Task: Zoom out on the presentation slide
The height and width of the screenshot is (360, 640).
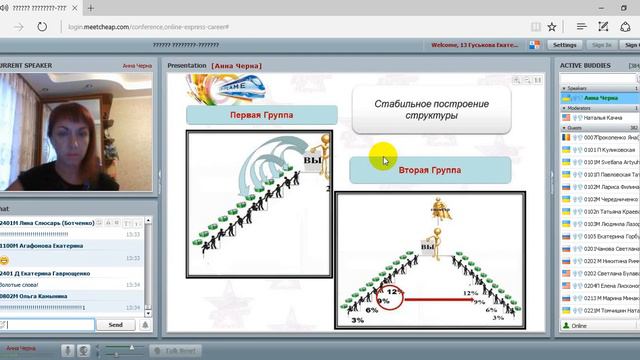Action: click(527, 80)
